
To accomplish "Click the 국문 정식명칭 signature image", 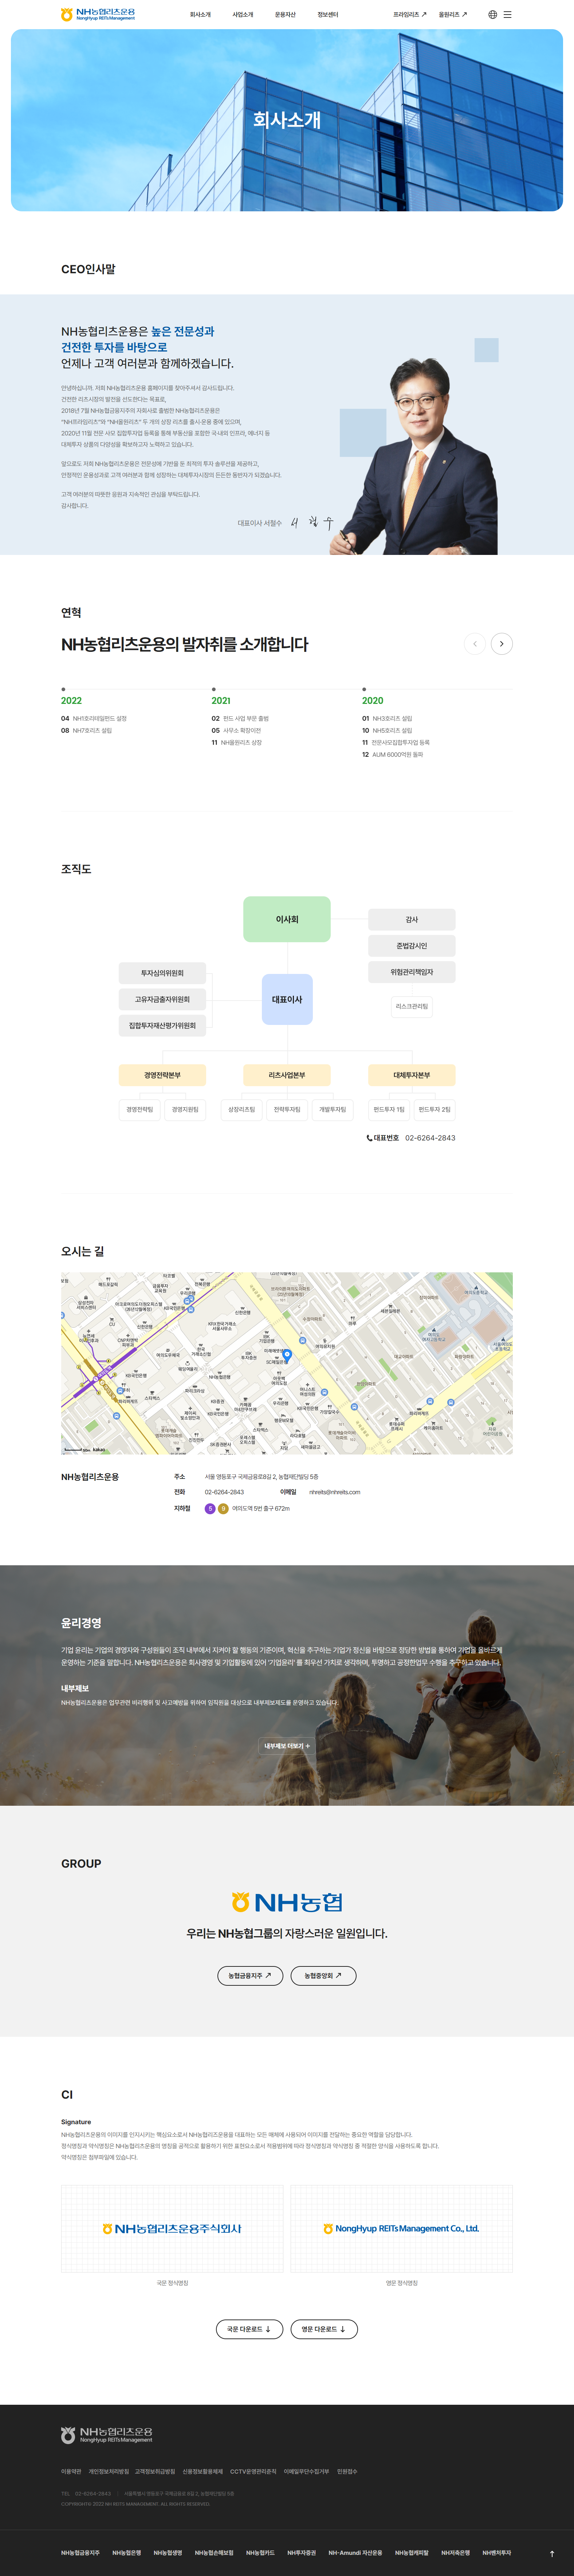I will [x=172, y=2229].
